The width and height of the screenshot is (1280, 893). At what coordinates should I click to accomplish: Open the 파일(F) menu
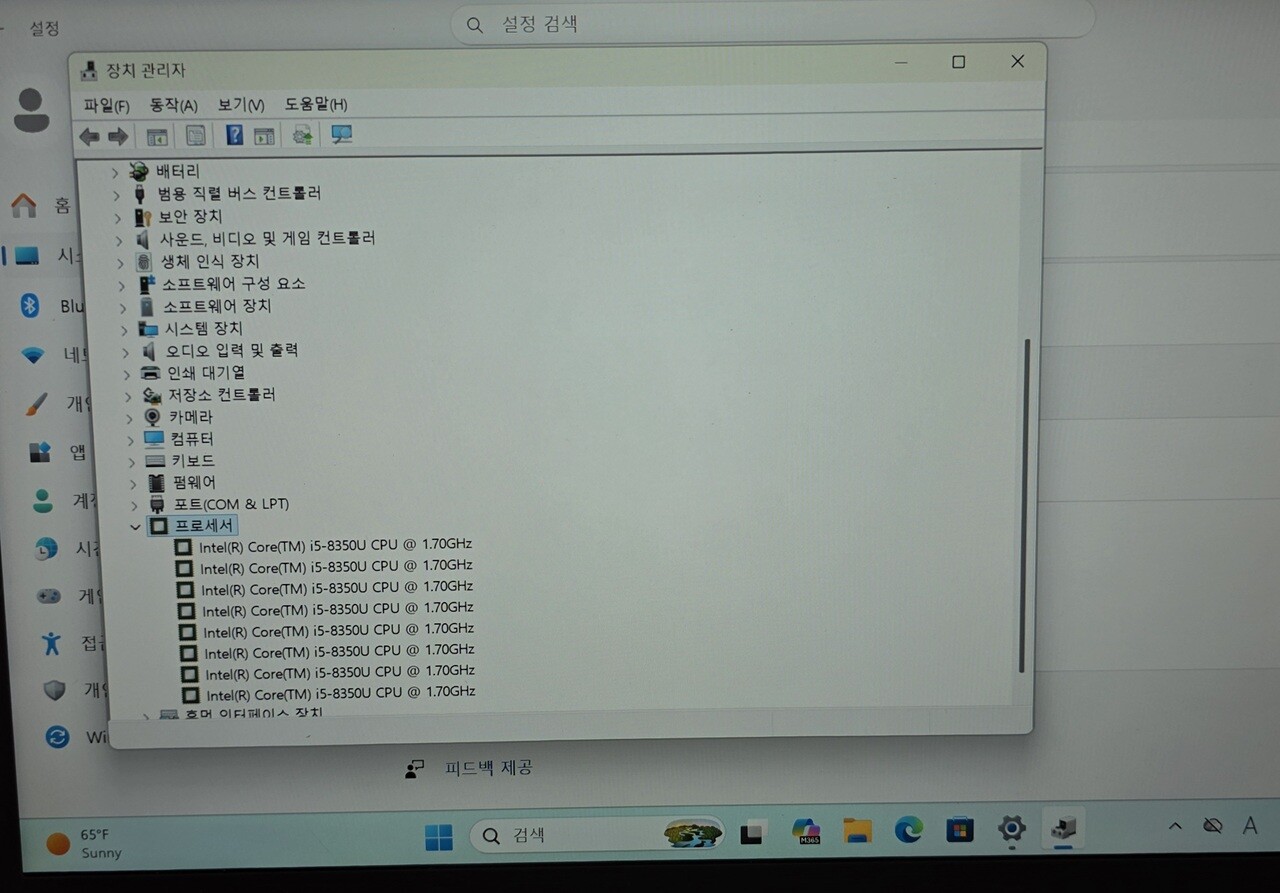106,105
